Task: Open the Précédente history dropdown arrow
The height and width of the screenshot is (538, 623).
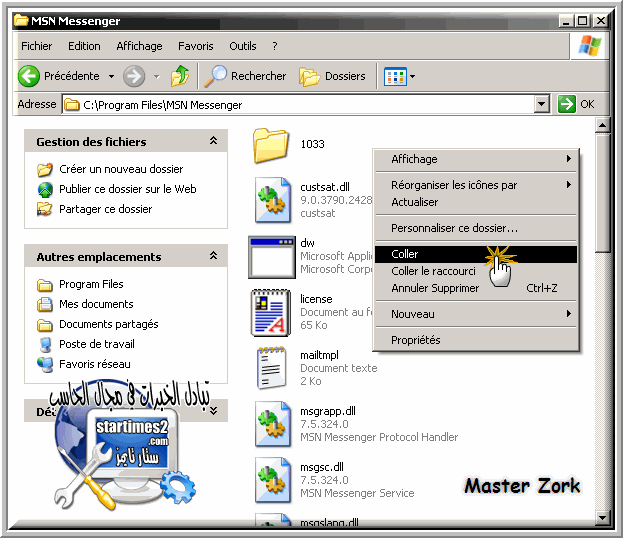Action: 112,76
